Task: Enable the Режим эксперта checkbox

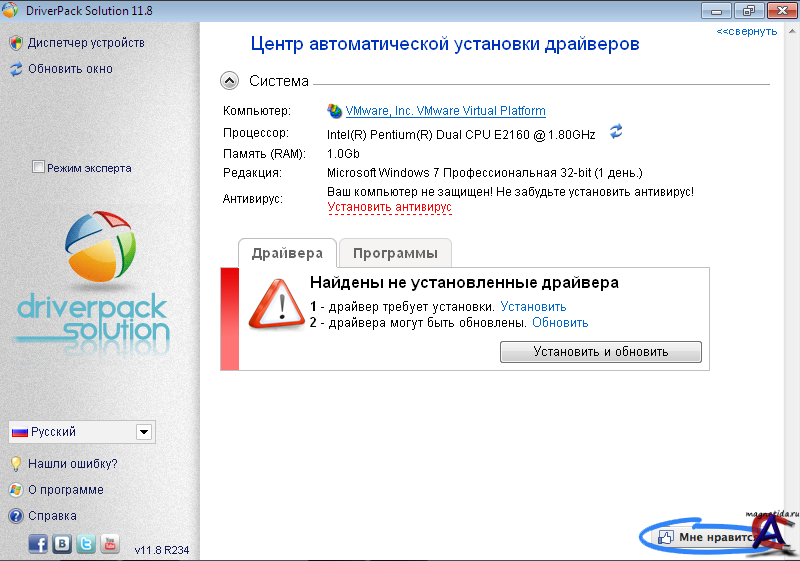Action: pos(39,168)
